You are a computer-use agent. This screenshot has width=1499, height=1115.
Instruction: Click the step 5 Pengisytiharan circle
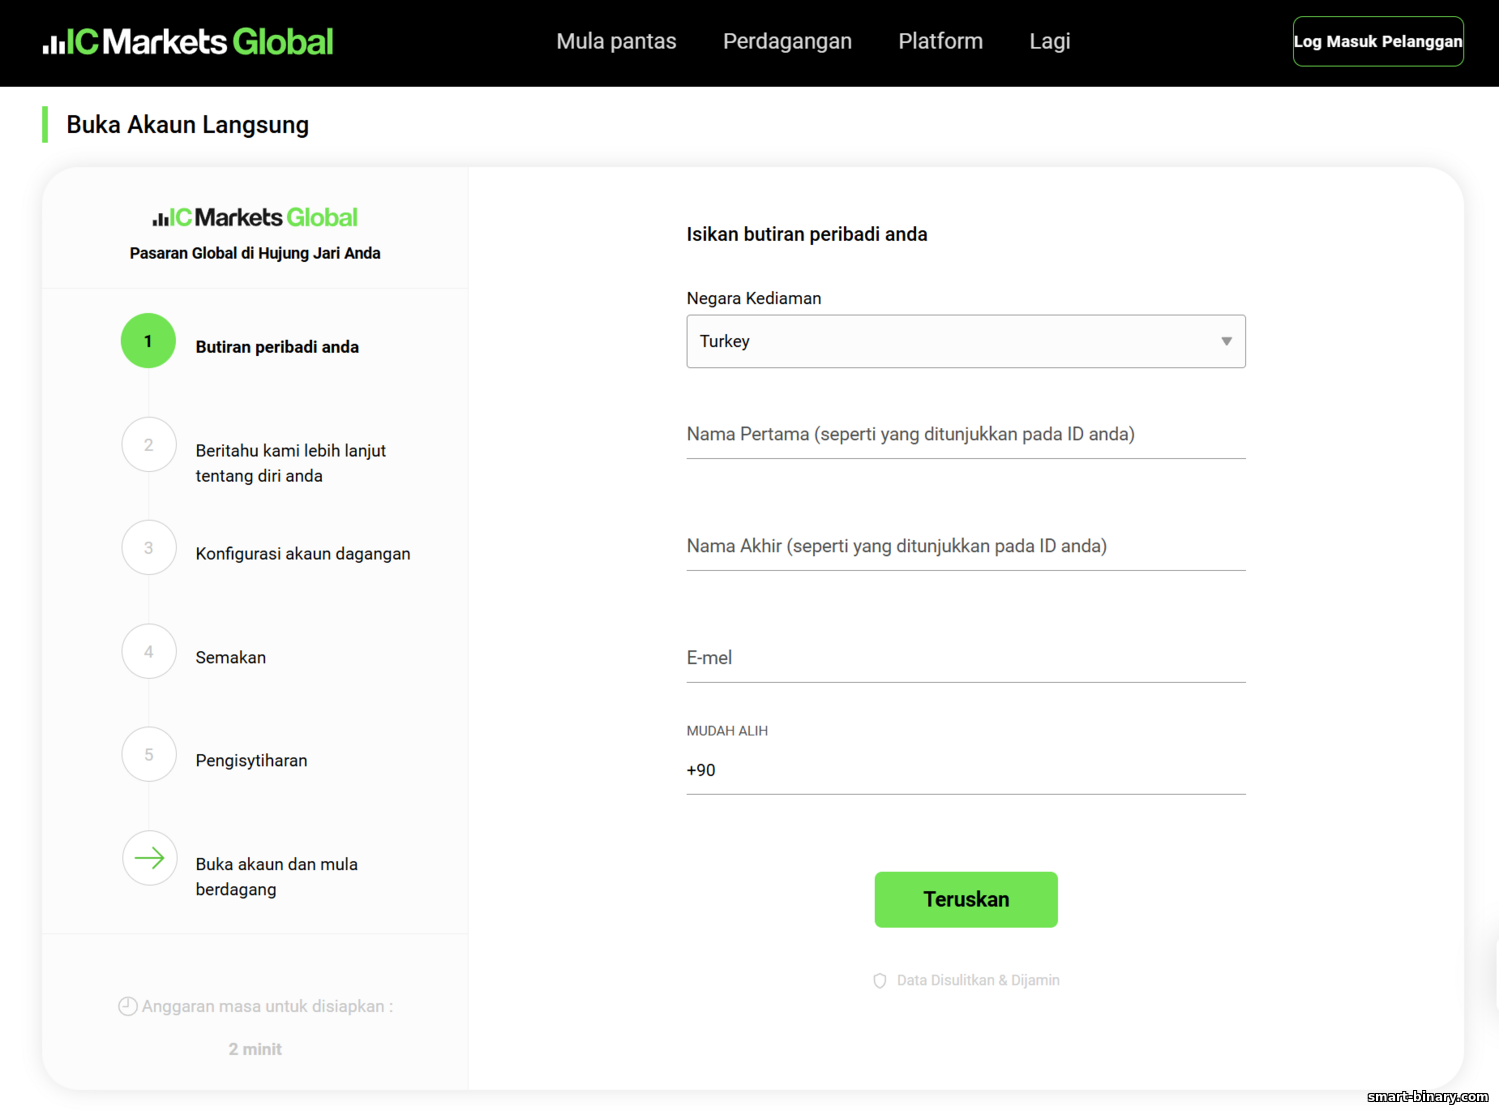[149, 755]
